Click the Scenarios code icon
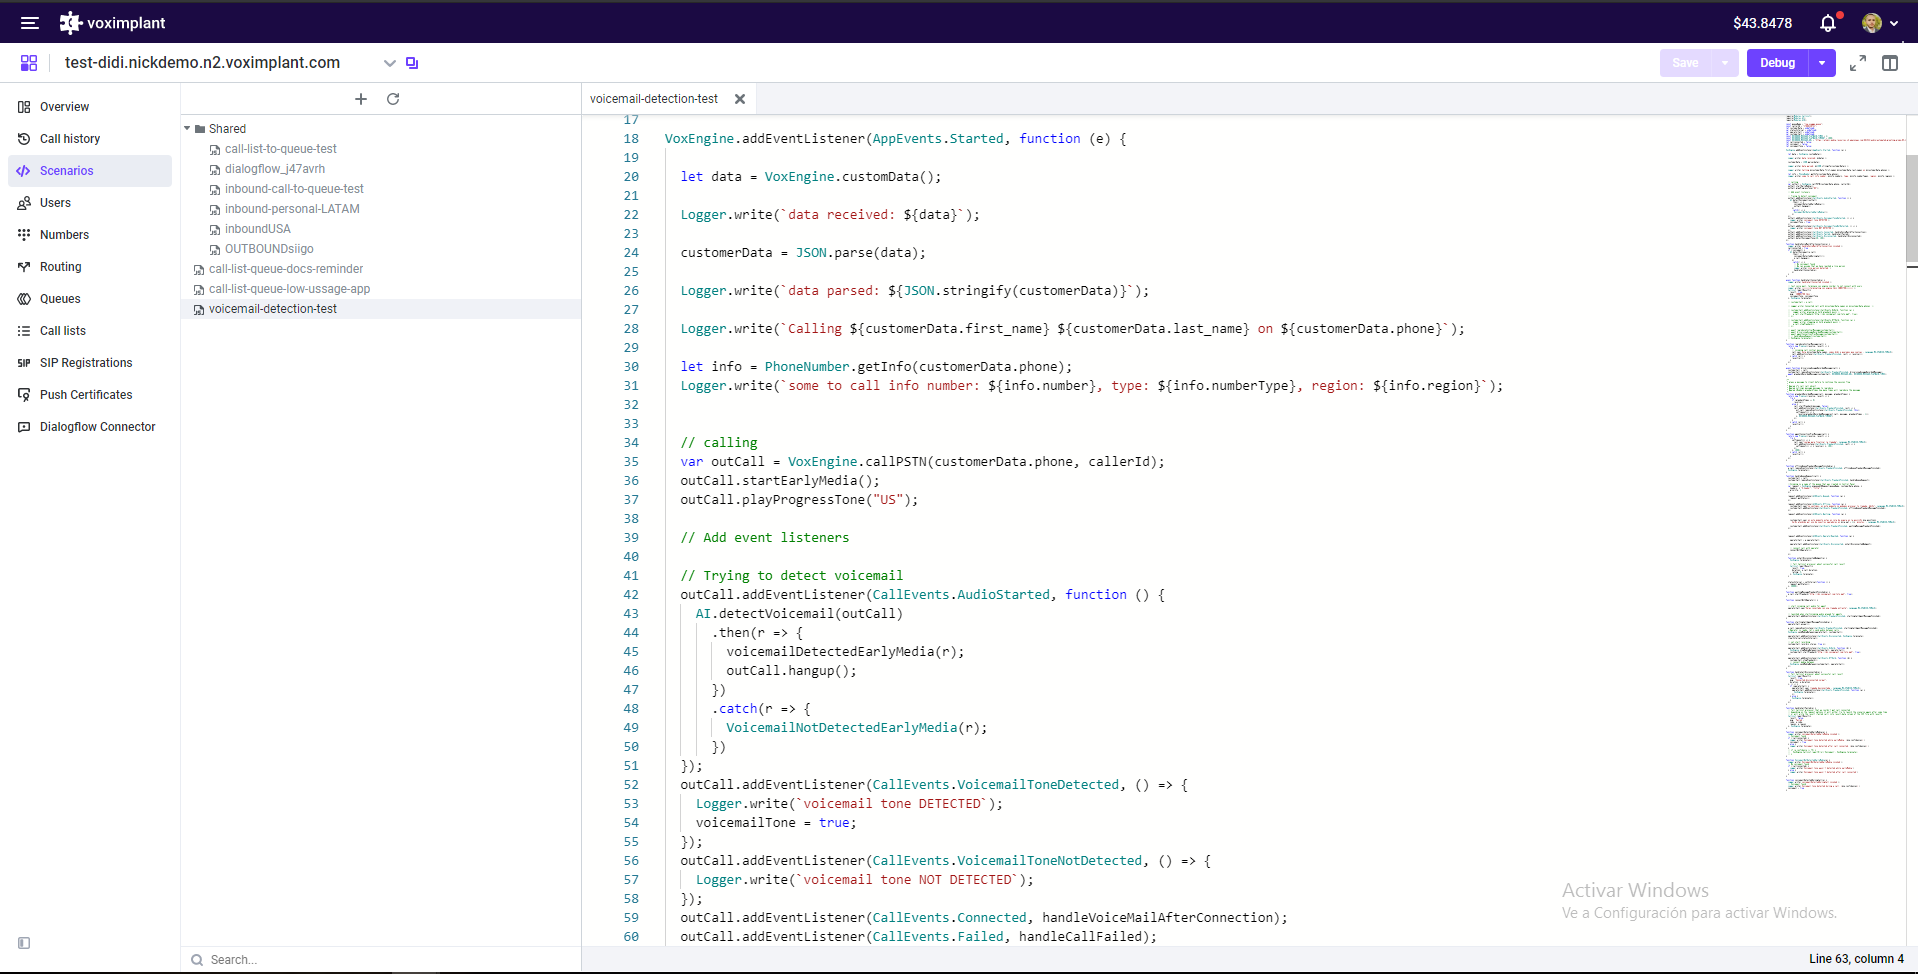Image resolution: width=1918 pixels, height=974 pixels. [24, 171]
